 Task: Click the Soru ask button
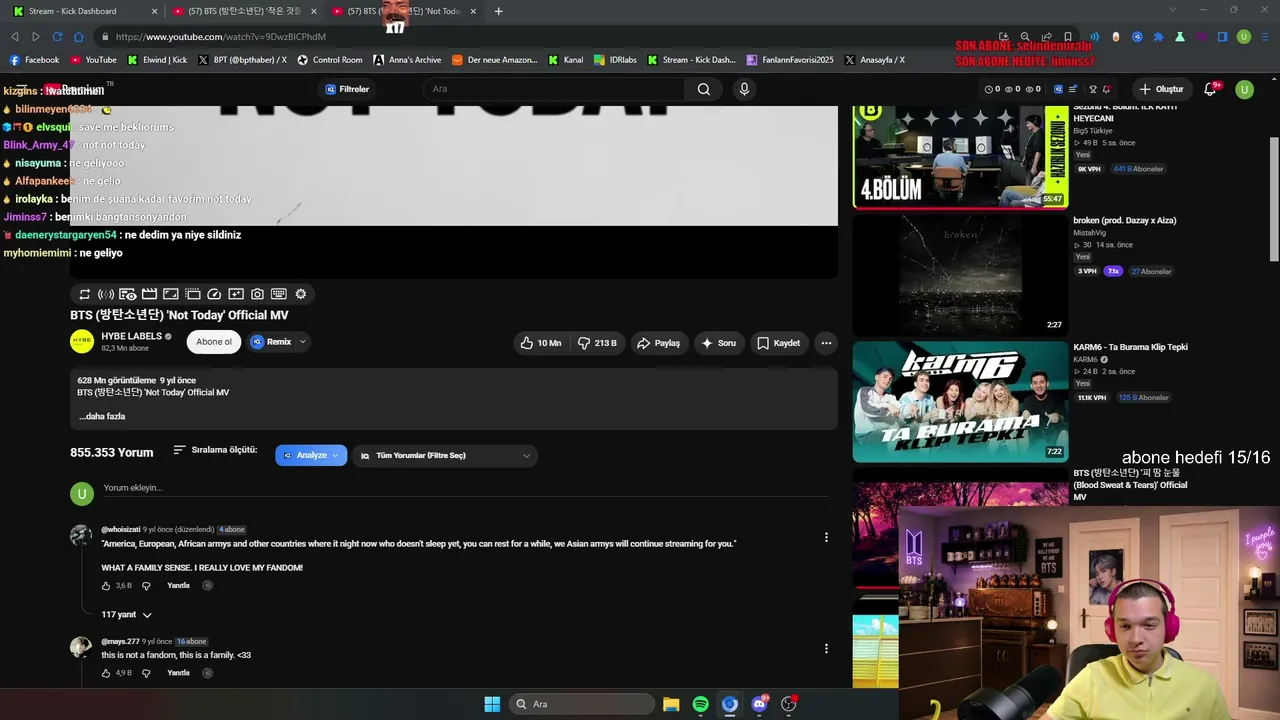click(x=719, y=343)
